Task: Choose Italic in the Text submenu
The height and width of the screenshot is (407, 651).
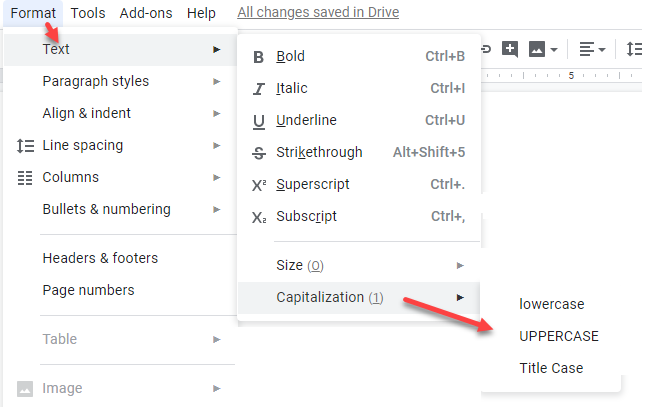Action: click(291, 88)
